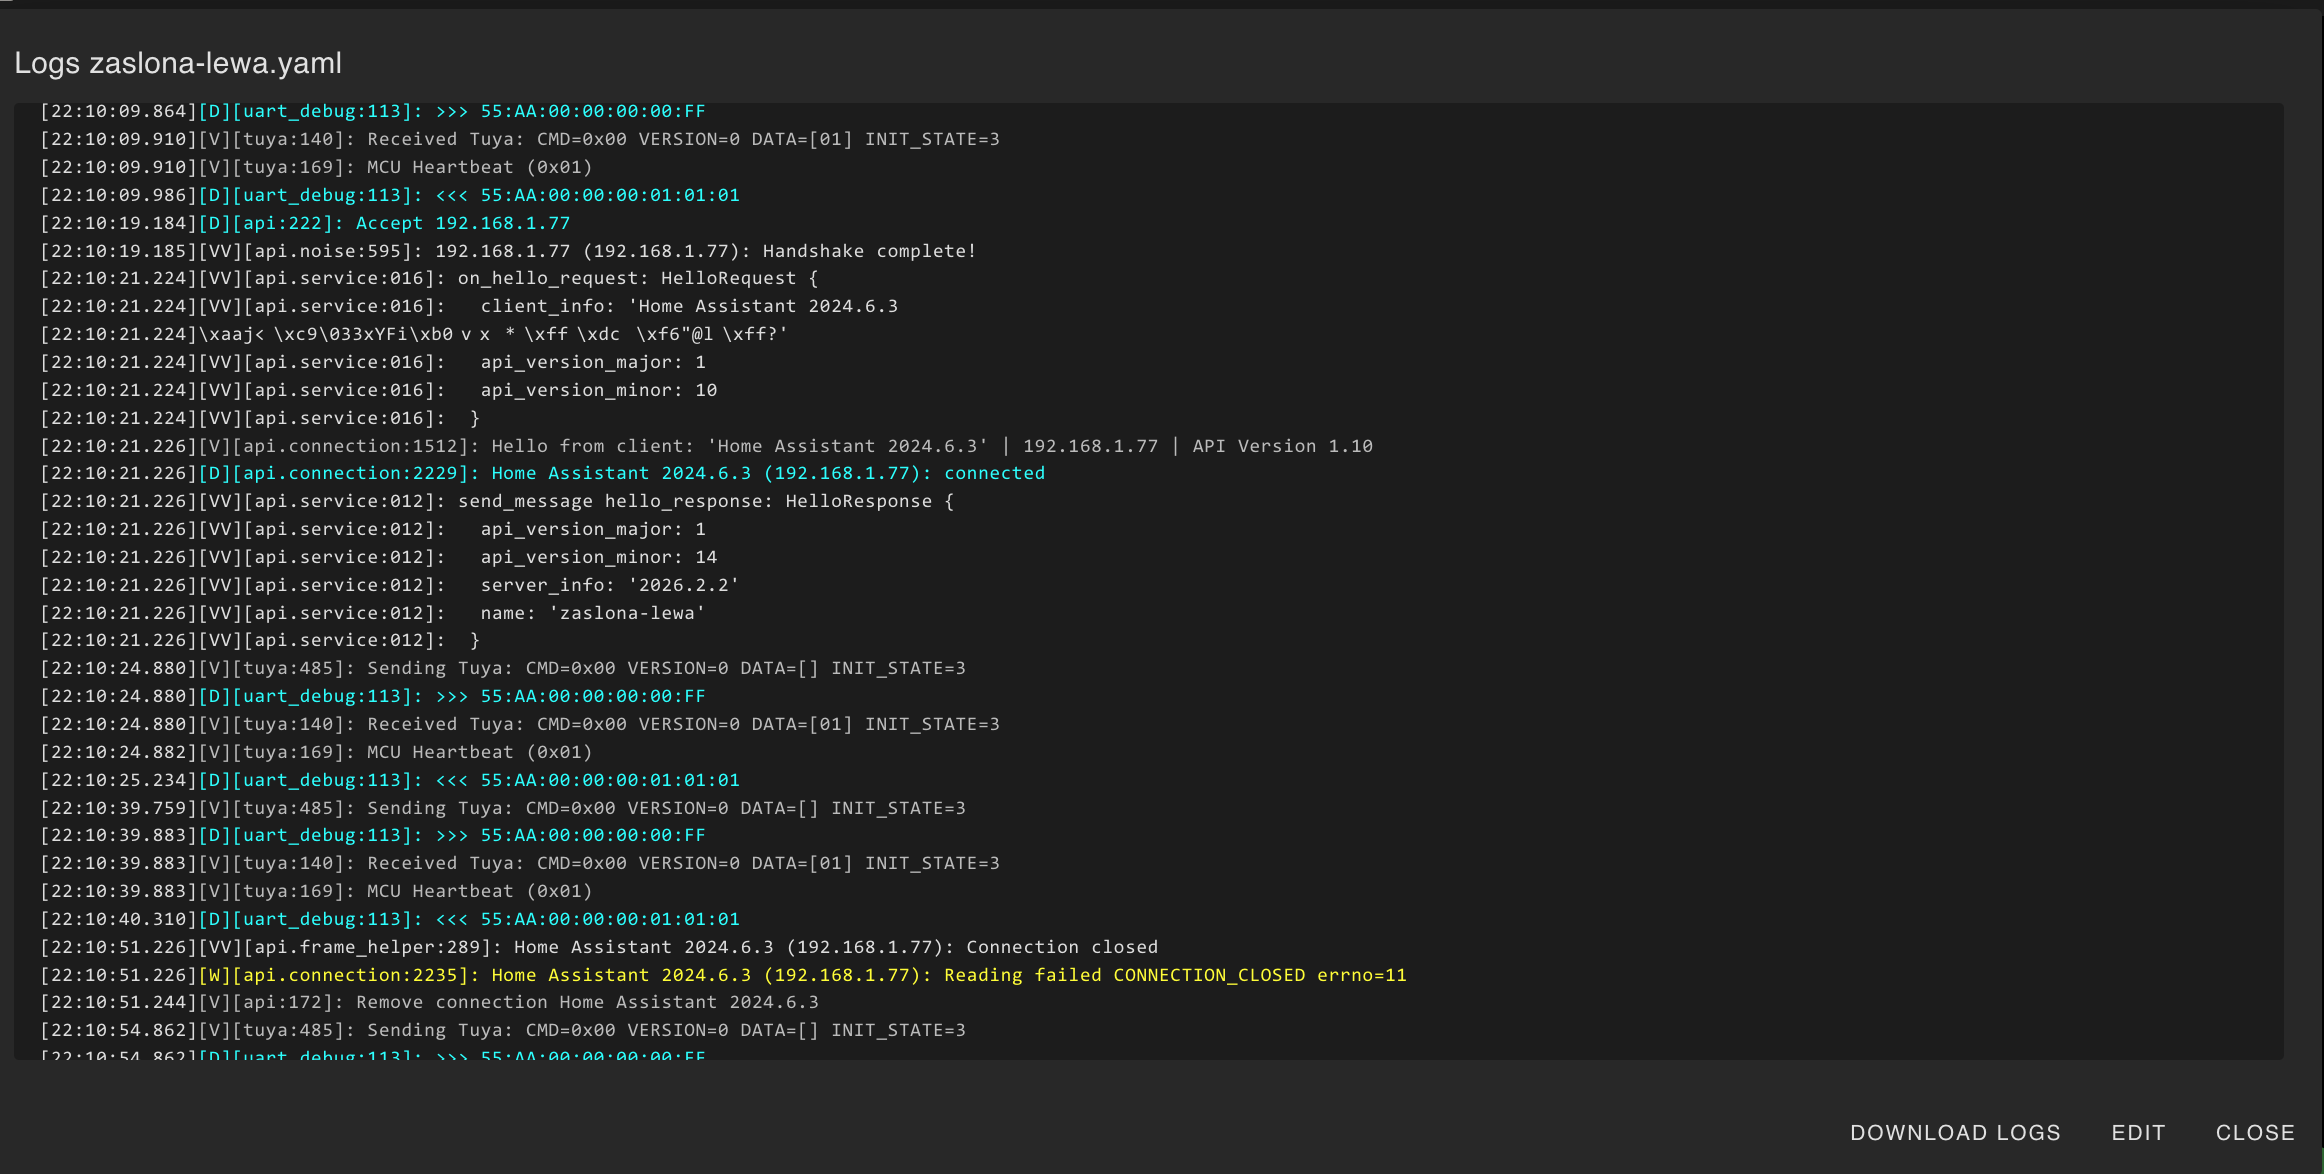Close the logs dialog with CLOSE
This screenshot has height=1174, width=2324.
pos(2255,1132)
